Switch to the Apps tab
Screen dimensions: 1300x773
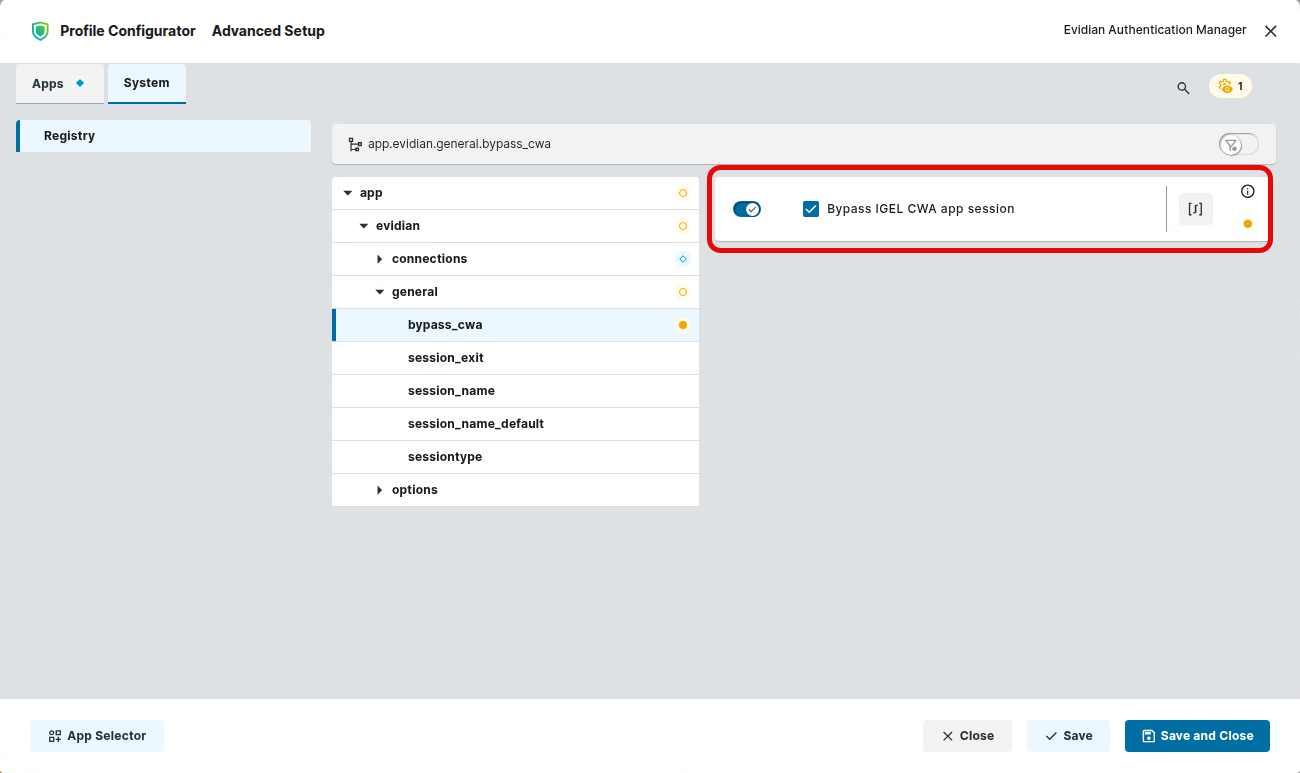click(60, 84)
